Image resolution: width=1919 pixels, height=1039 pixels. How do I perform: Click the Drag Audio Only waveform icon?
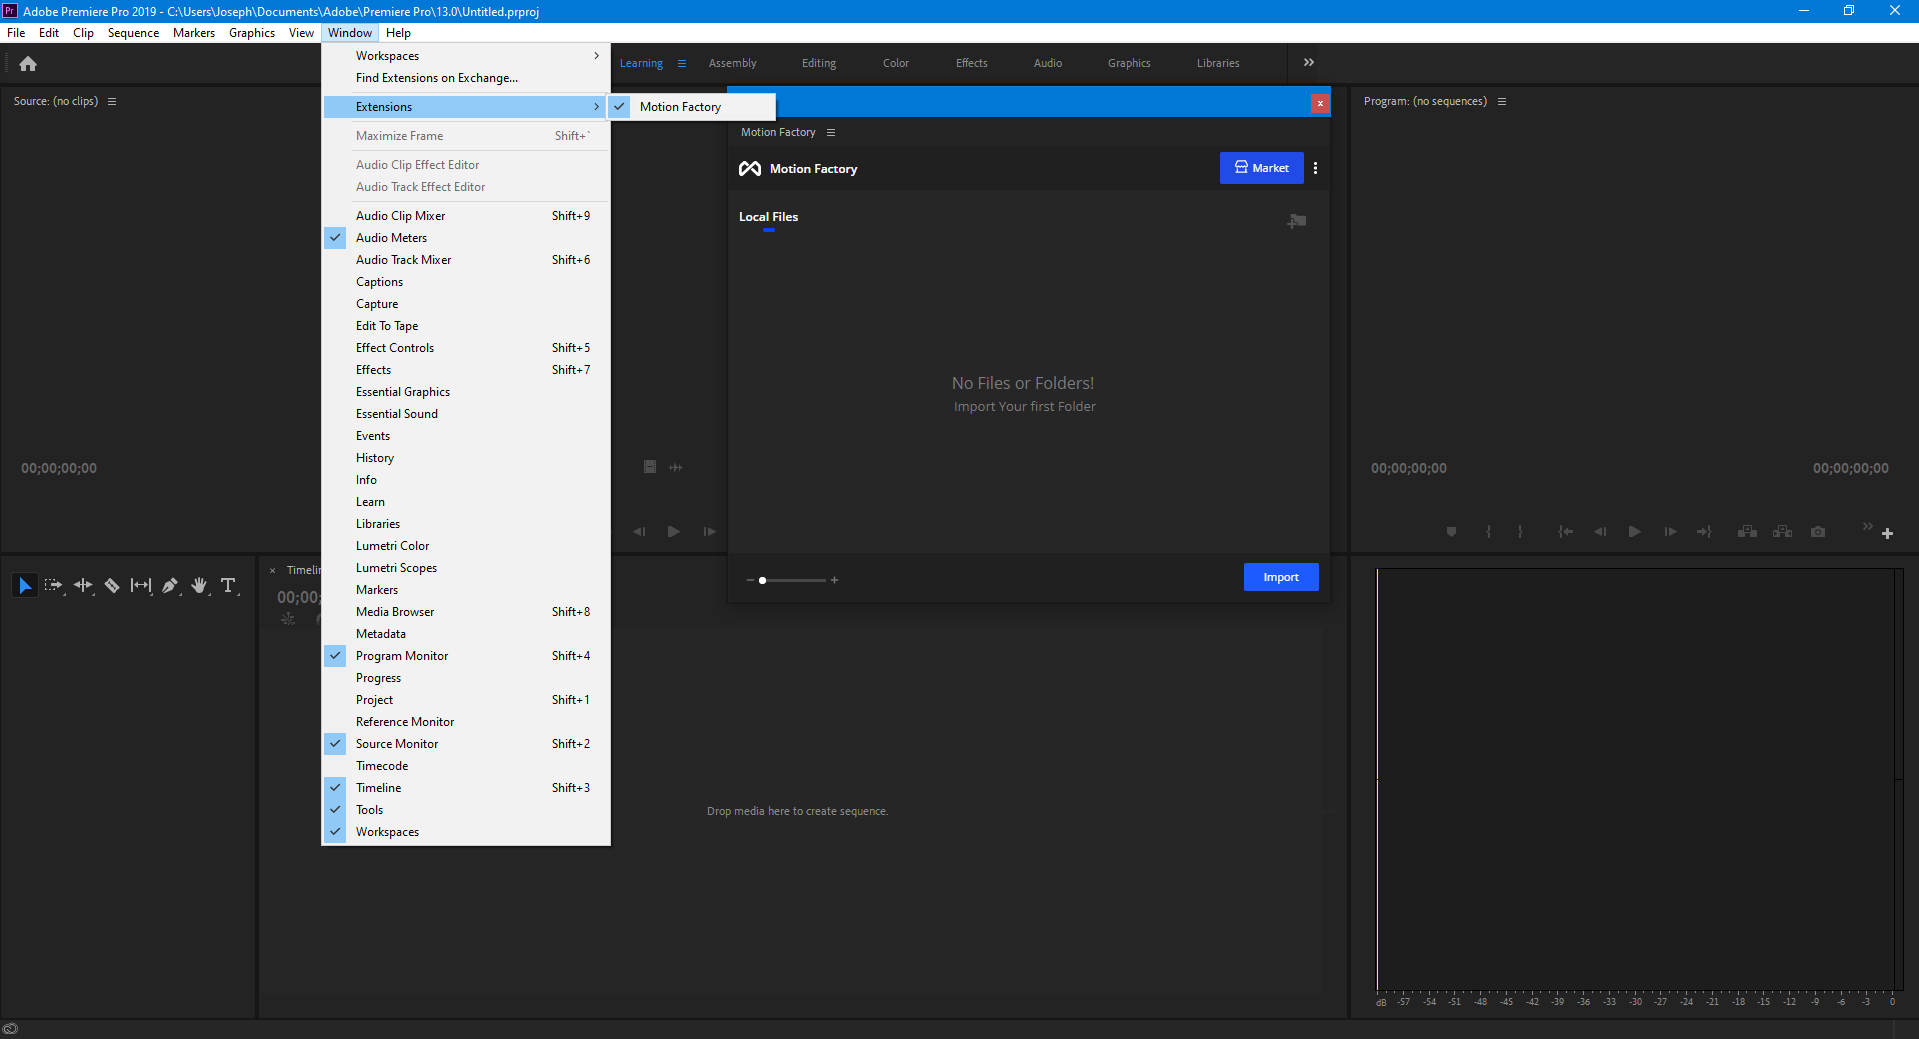[676, 467]
